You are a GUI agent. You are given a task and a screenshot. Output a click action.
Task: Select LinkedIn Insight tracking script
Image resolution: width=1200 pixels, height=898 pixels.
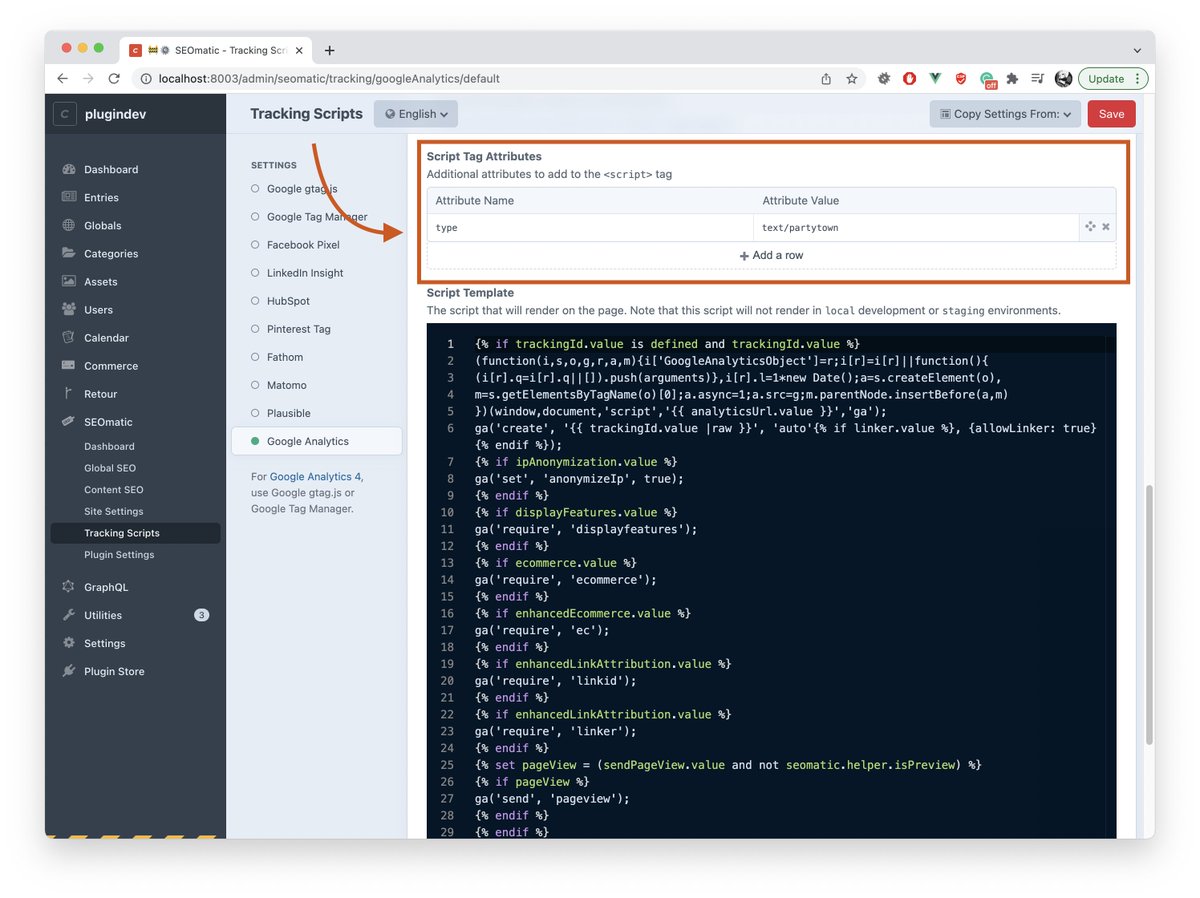304,273
